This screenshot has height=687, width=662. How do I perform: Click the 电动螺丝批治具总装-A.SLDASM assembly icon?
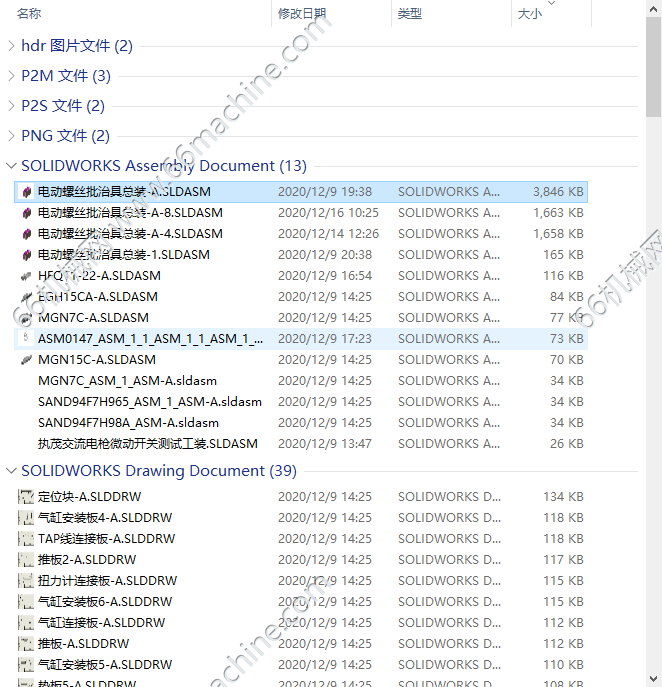27,192
